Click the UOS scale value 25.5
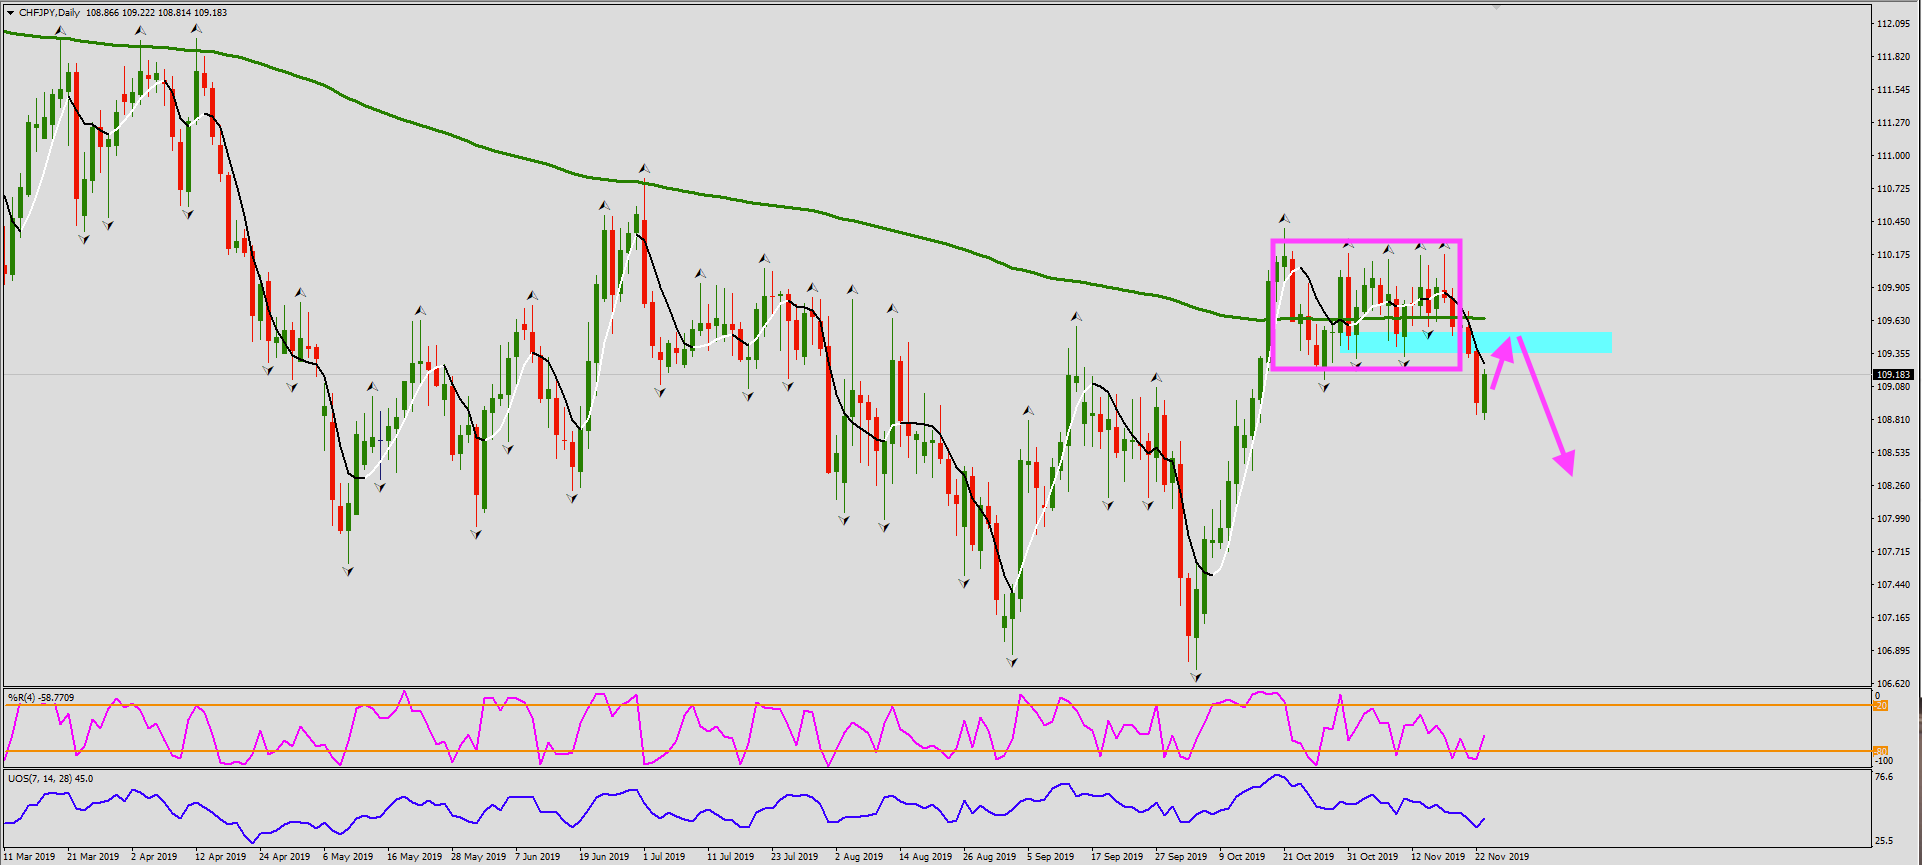Screen dimensions: 1922x865 coord(1883,841)
